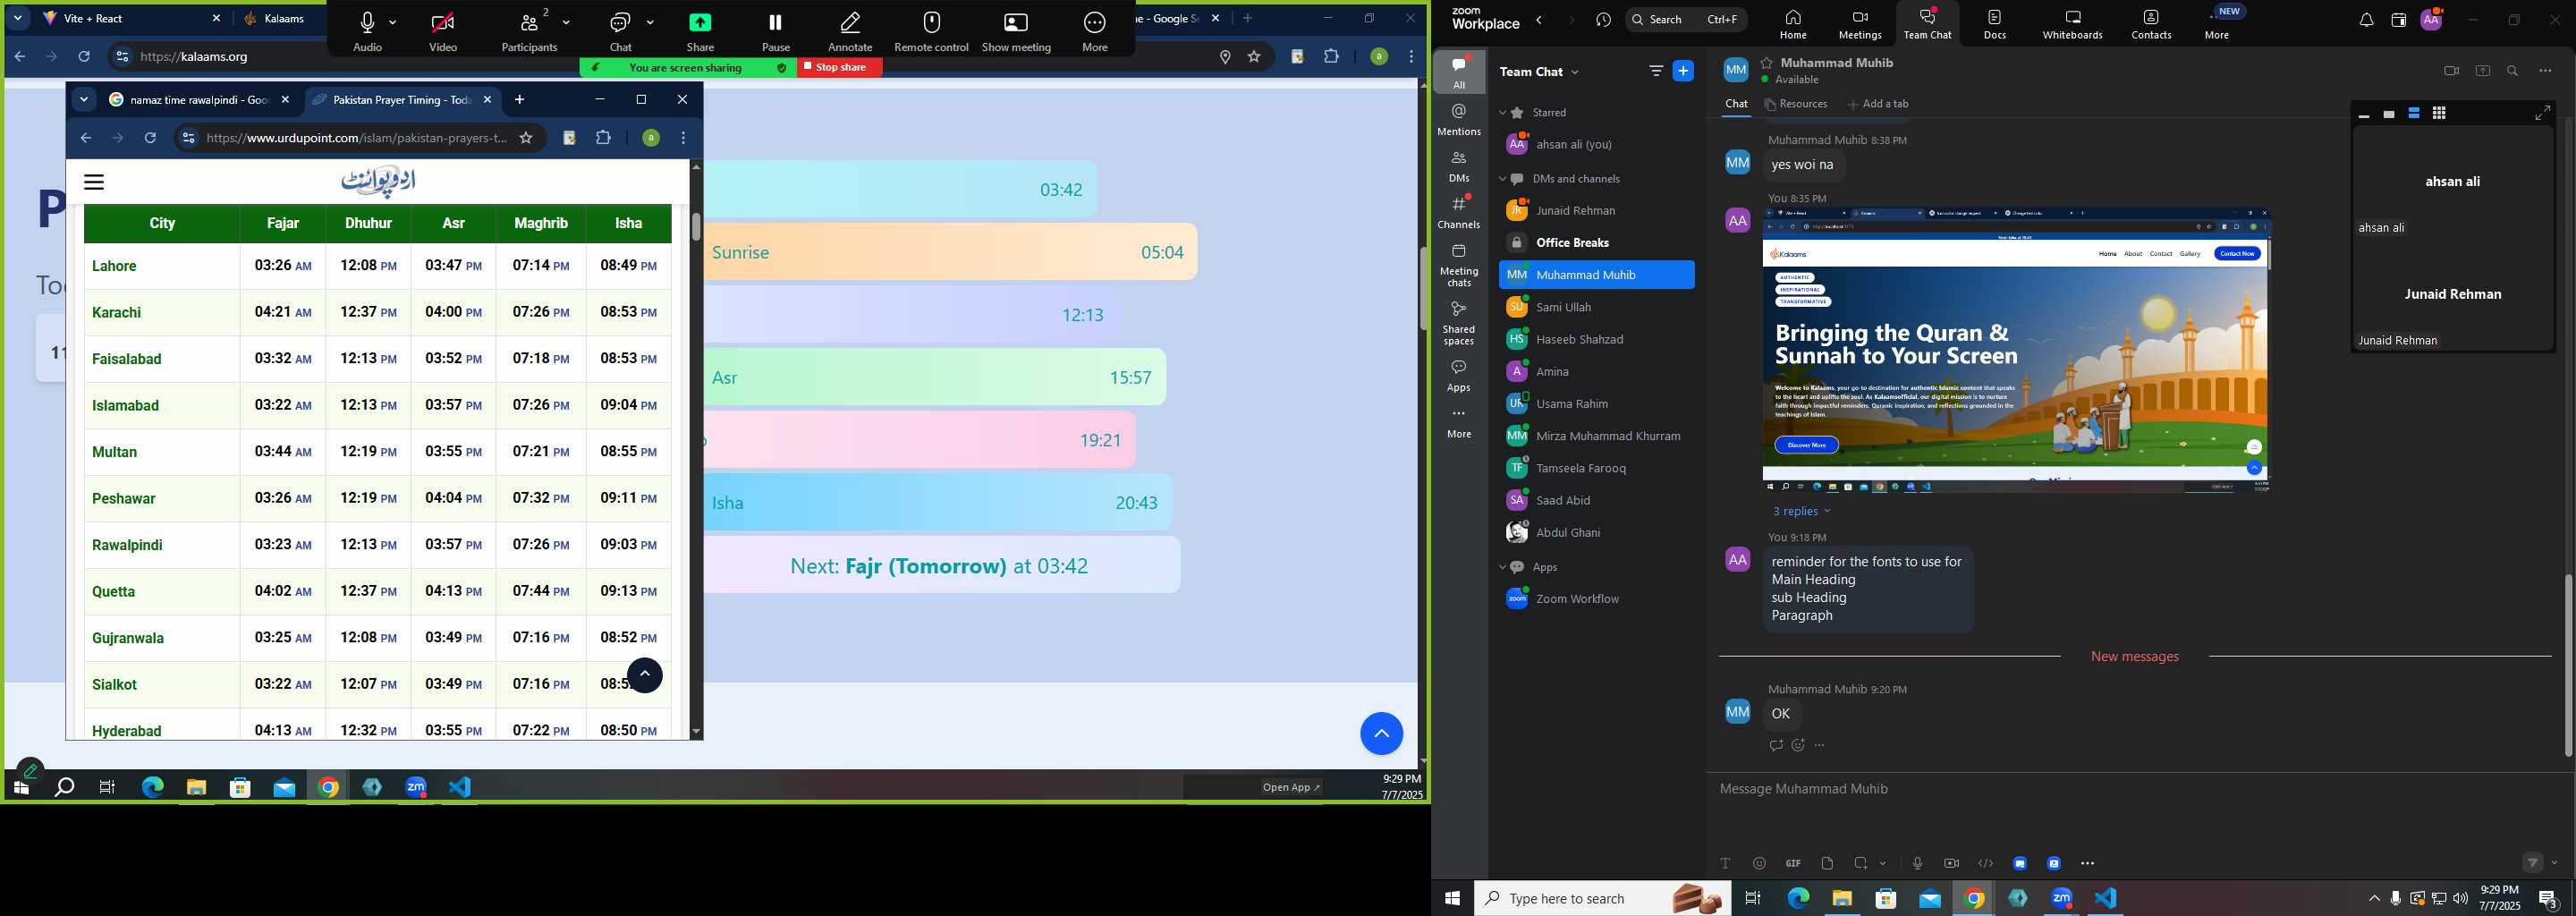Open Visual Studio Code from taskbar
The height and width of the screenshot is (916, 2576).
tap(2106, 898)
